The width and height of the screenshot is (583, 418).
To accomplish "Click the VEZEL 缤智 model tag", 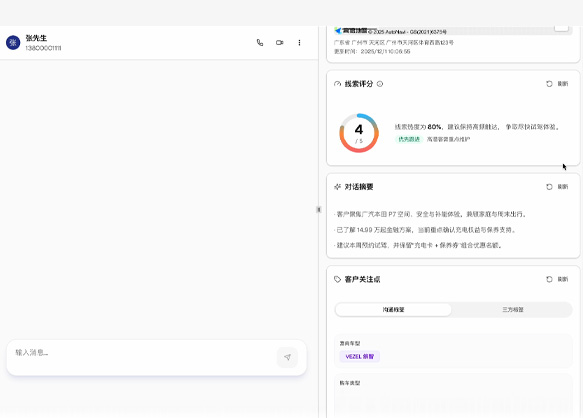I will click(360, 357).
